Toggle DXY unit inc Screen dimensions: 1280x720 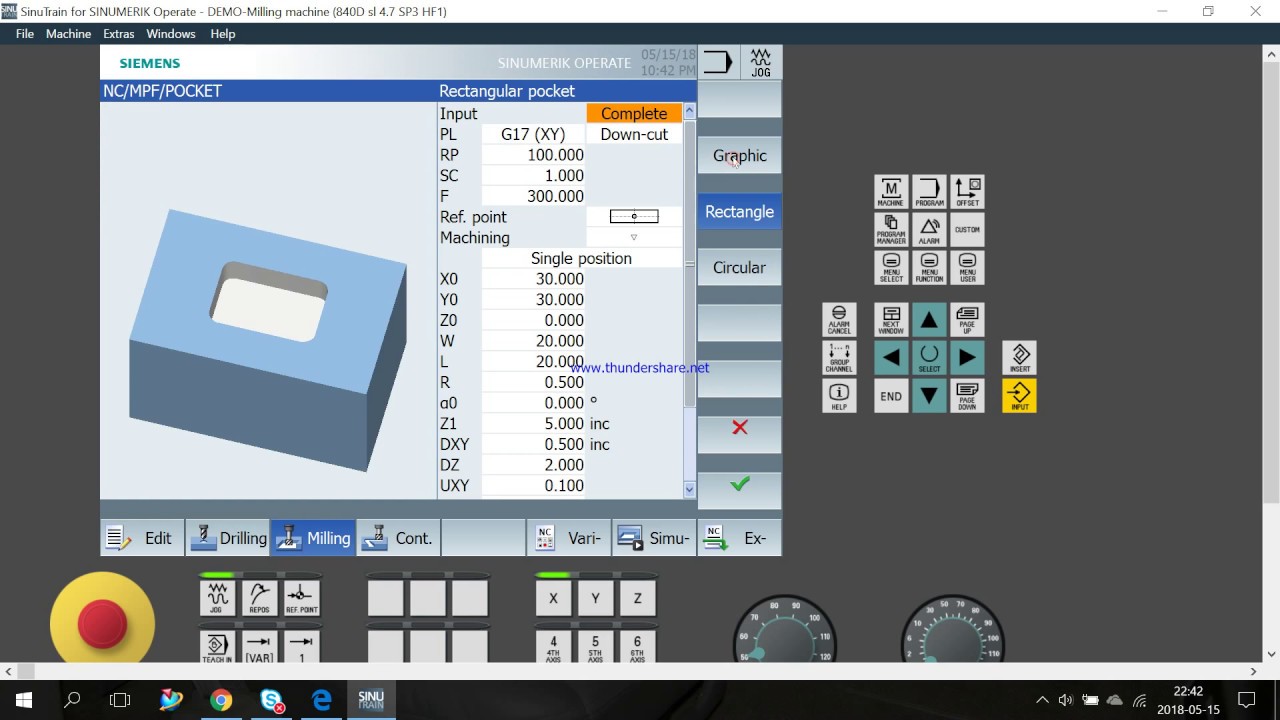[600, 444]
